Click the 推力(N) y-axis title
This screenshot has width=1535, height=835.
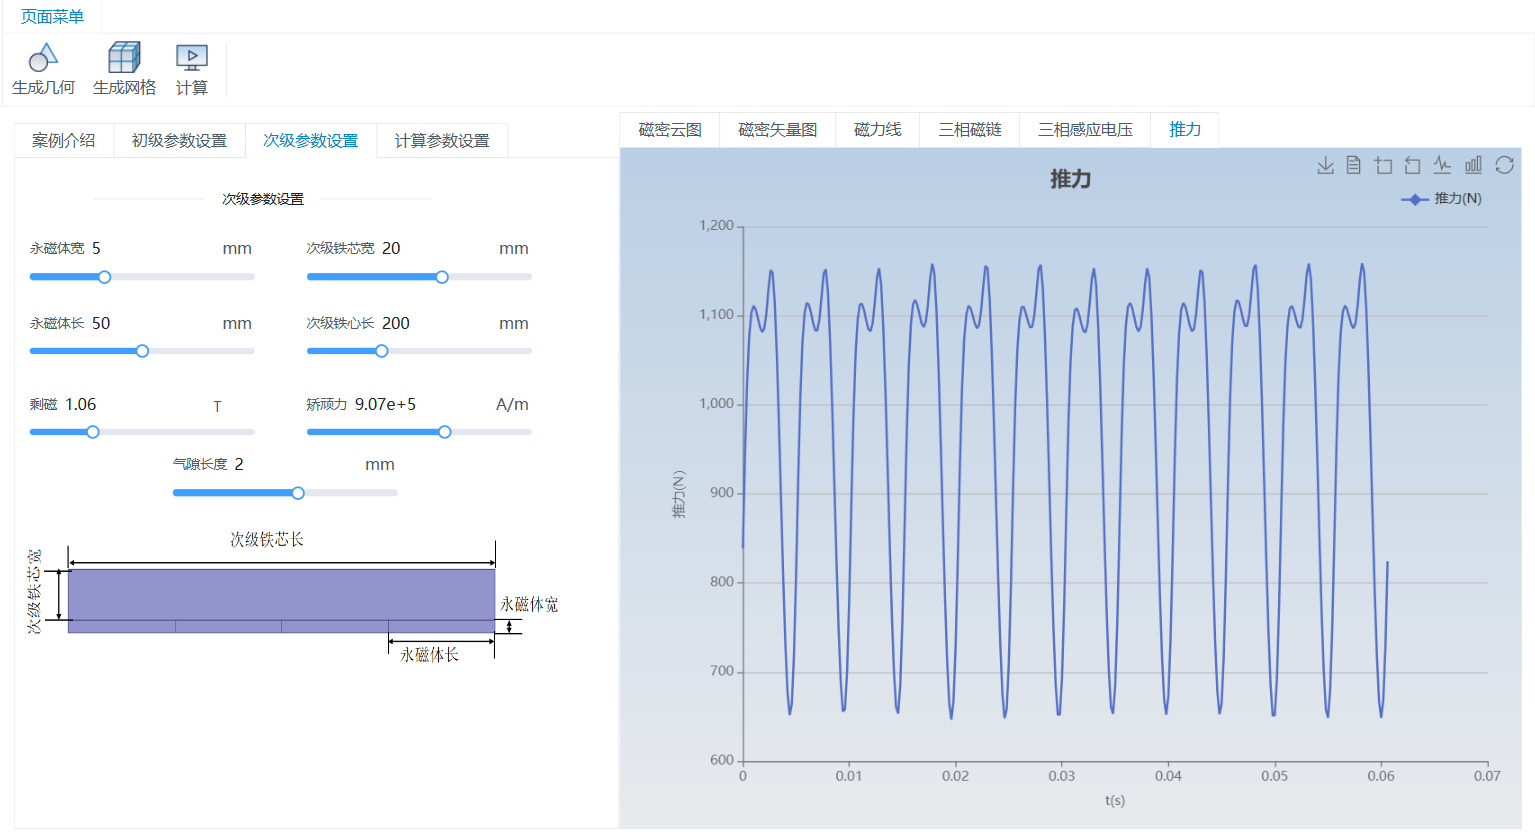pyautogui.click(x=679, y=494)
